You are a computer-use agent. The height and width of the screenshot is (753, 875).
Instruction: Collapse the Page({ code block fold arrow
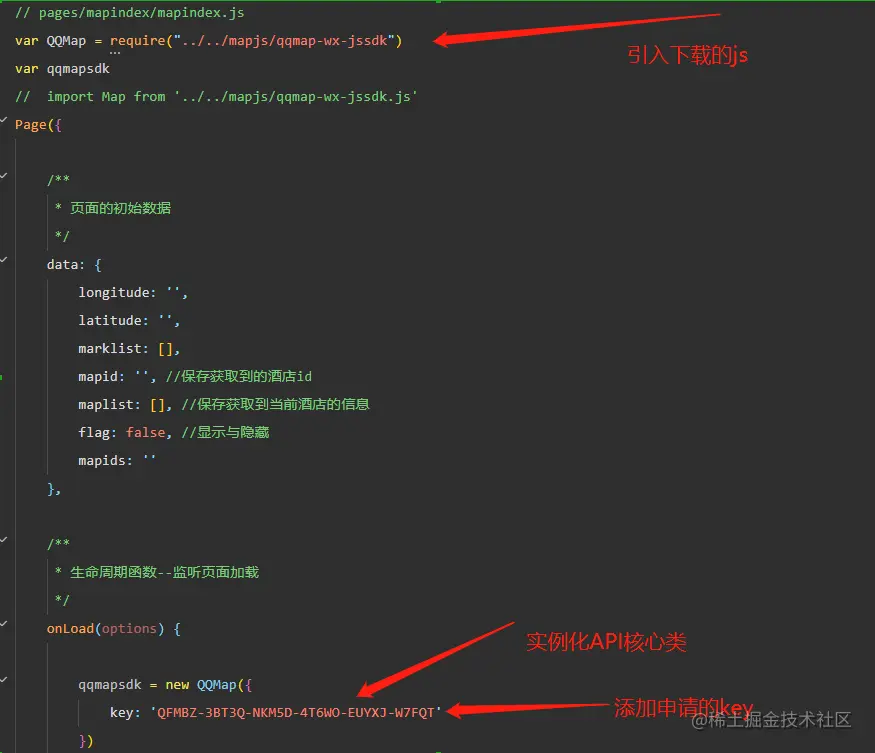coord(3,120)
